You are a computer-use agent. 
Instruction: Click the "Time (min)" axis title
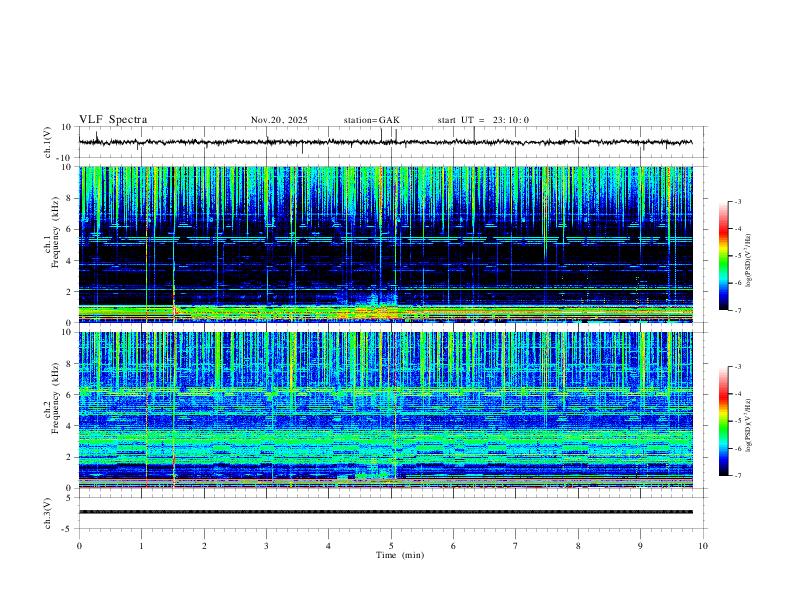[x=400, y=555]
